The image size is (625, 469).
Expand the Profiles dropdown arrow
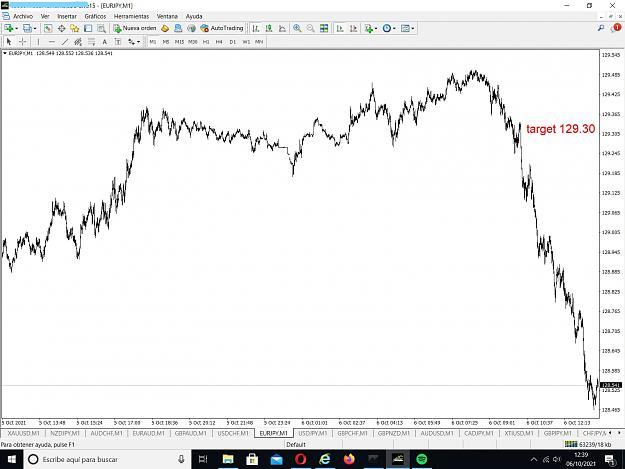[x=35, y=28]
